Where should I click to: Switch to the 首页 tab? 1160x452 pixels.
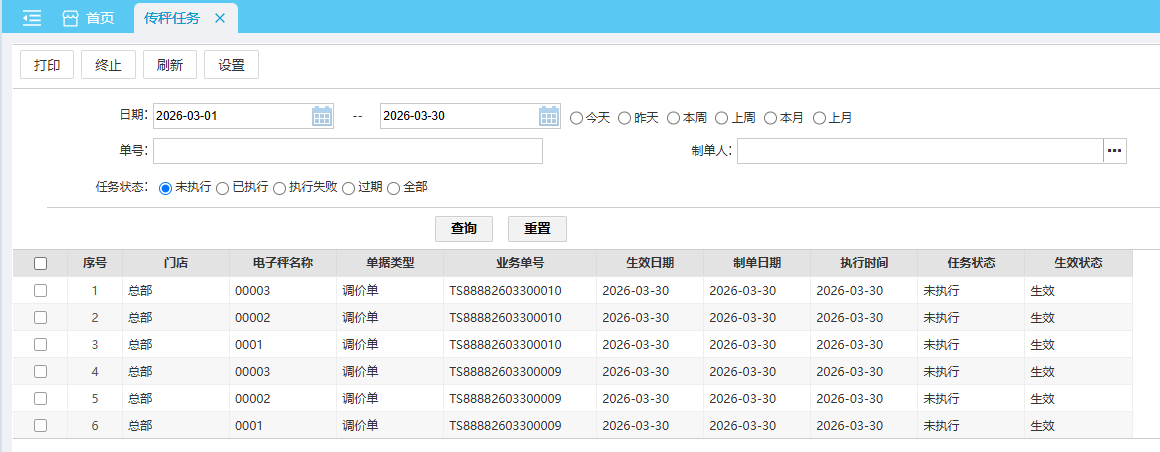[88, 18]
